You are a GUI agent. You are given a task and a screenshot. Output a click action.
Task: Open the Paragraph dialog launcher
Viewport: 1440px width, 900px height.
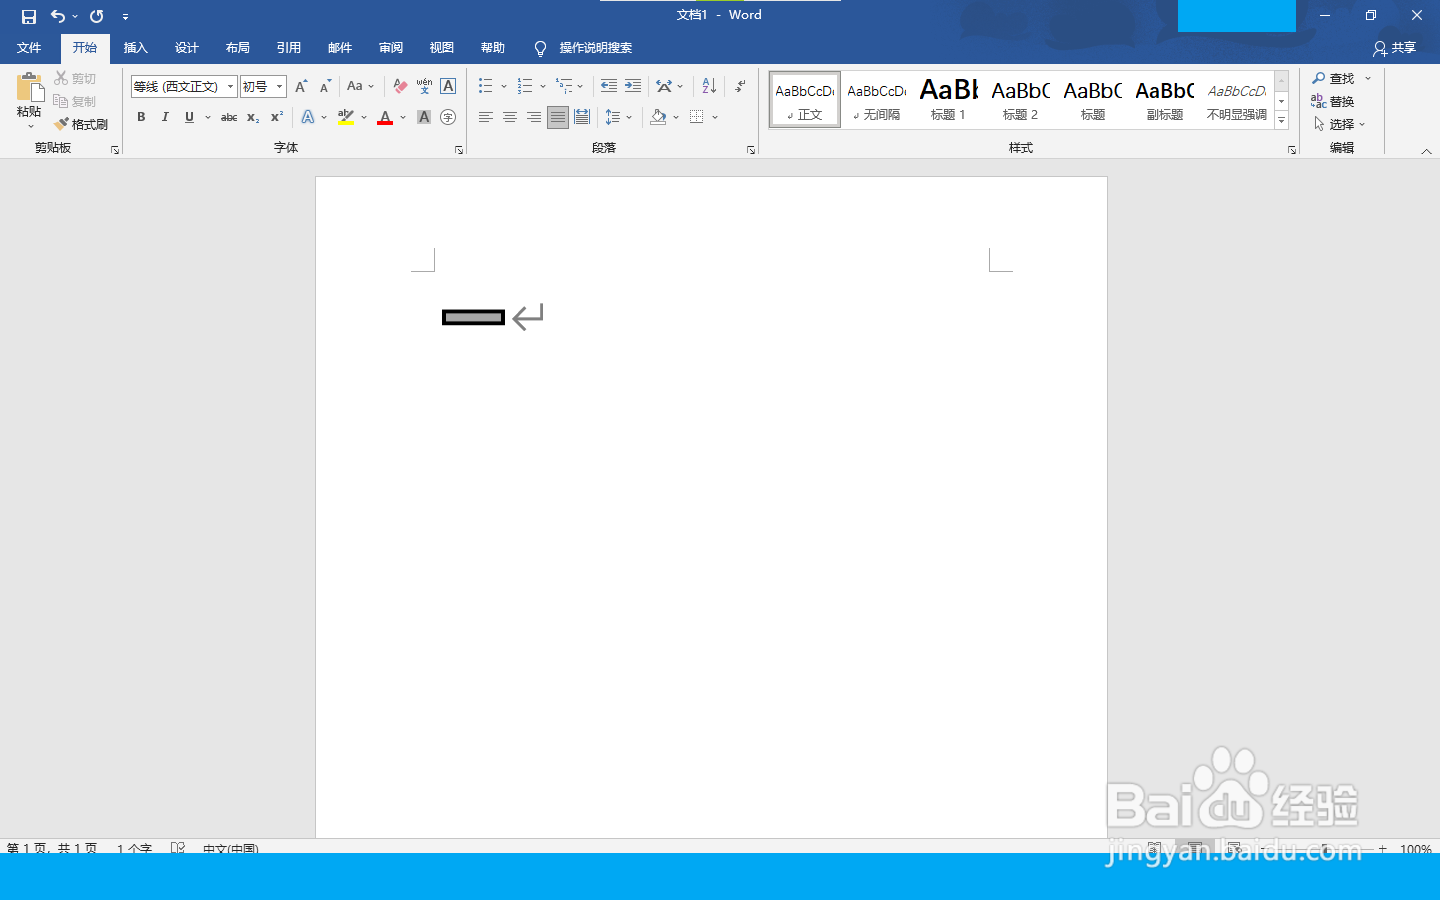tap(751, 150)
